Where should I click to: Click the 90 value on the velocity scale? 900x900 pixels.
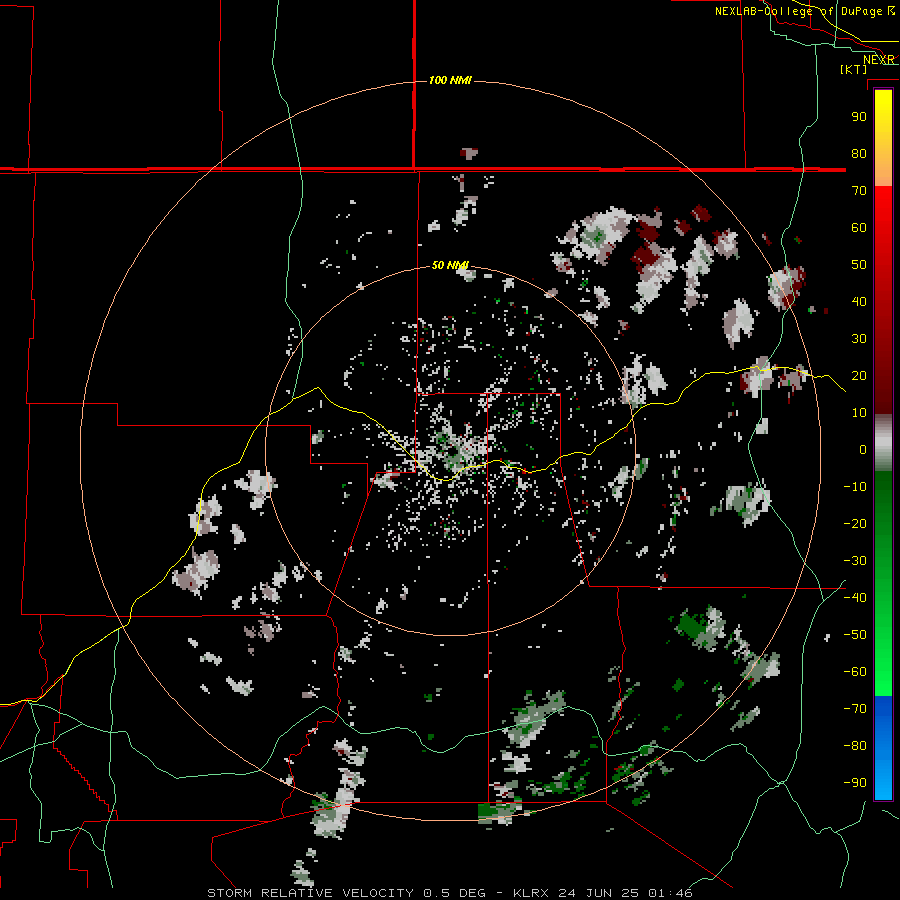[x=859, y=117]
